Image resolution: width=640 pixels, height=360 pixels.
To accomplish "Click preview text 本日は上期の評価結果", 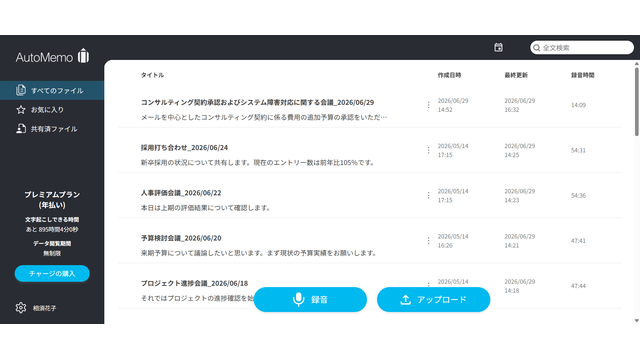I will tap(206, 208).
